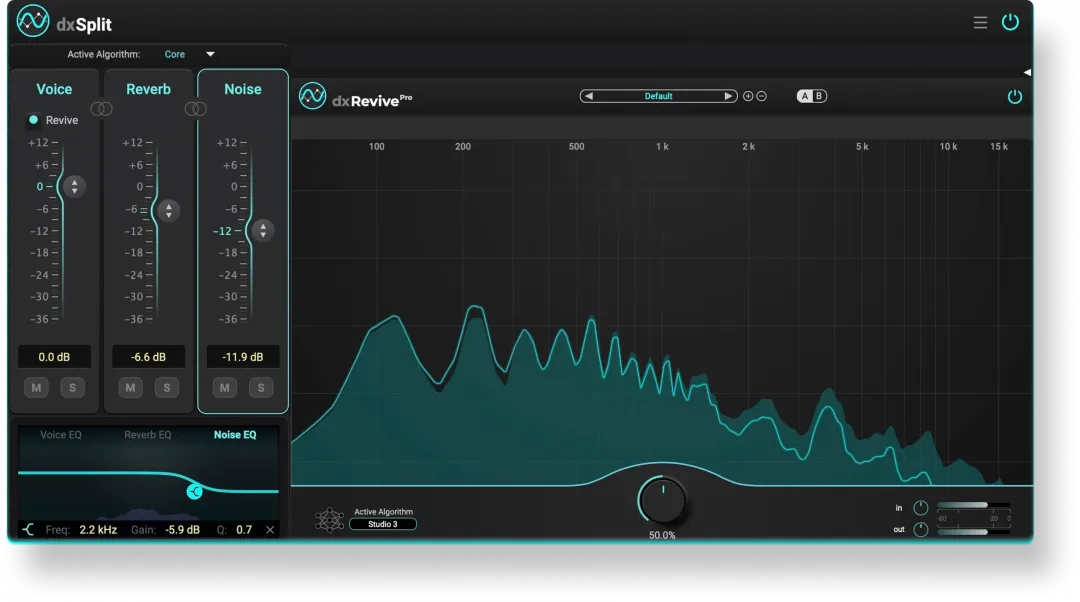The image size is (1080, 602).
Task: Switch to the Voice EQ tab
Action: pyautogui.click(x=61, y=435)
